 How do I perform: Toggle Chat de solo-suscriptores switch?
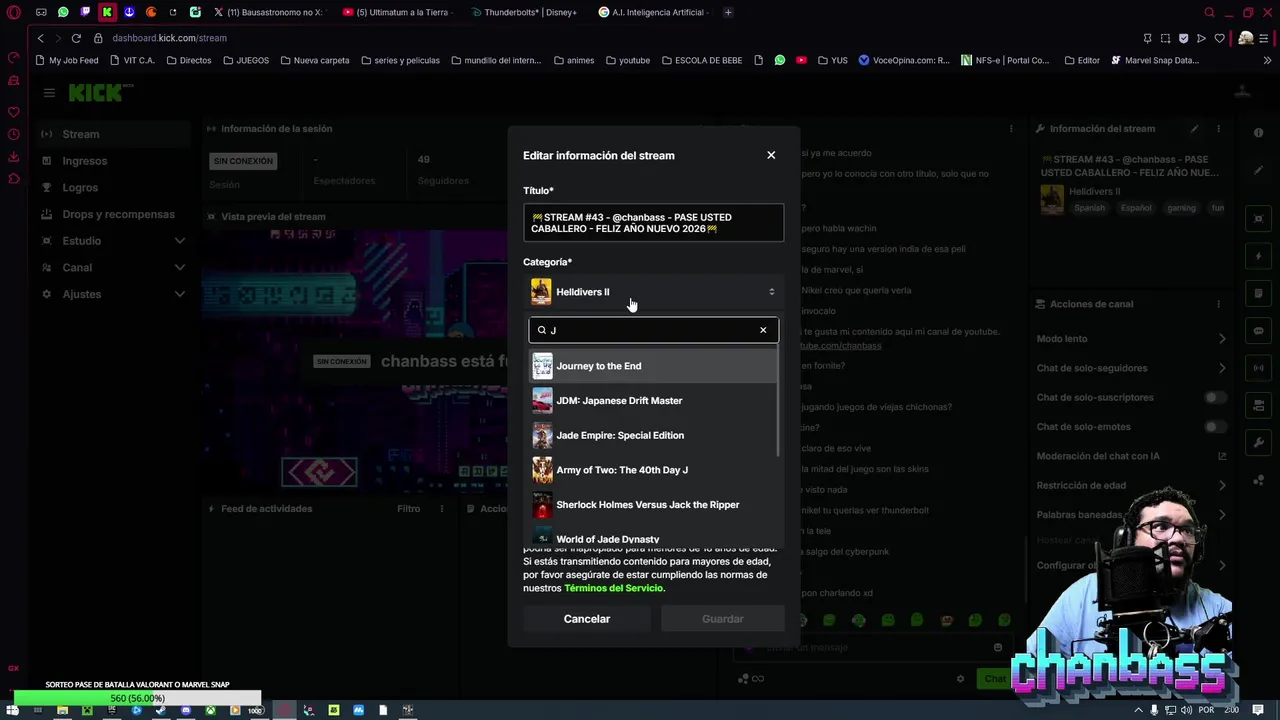tap(1215, 397)
